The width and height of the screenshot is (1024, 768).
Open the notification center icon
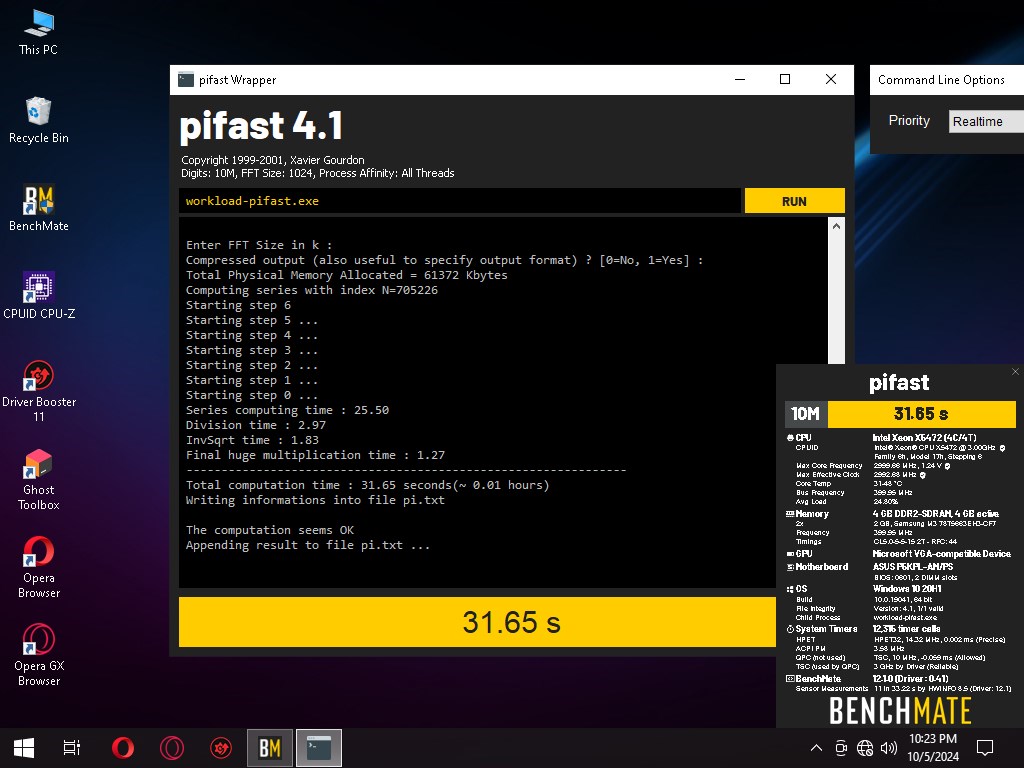pos(985,748)
